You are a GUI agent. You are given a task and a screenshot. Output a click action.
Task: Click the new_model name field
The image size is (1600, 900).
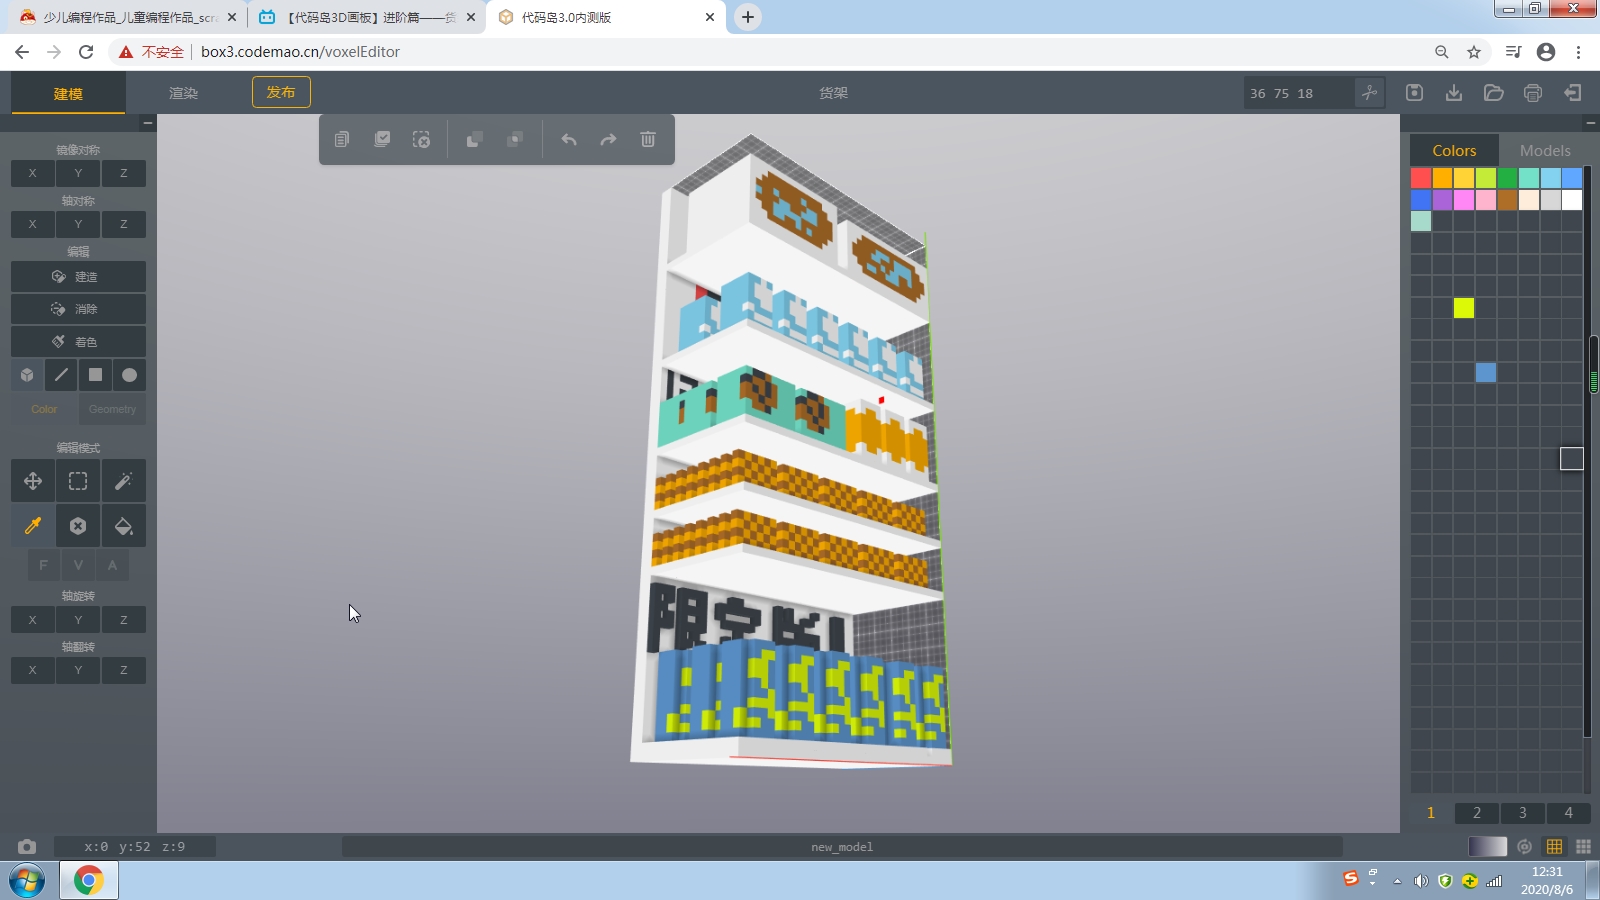(x=842, y=847)
